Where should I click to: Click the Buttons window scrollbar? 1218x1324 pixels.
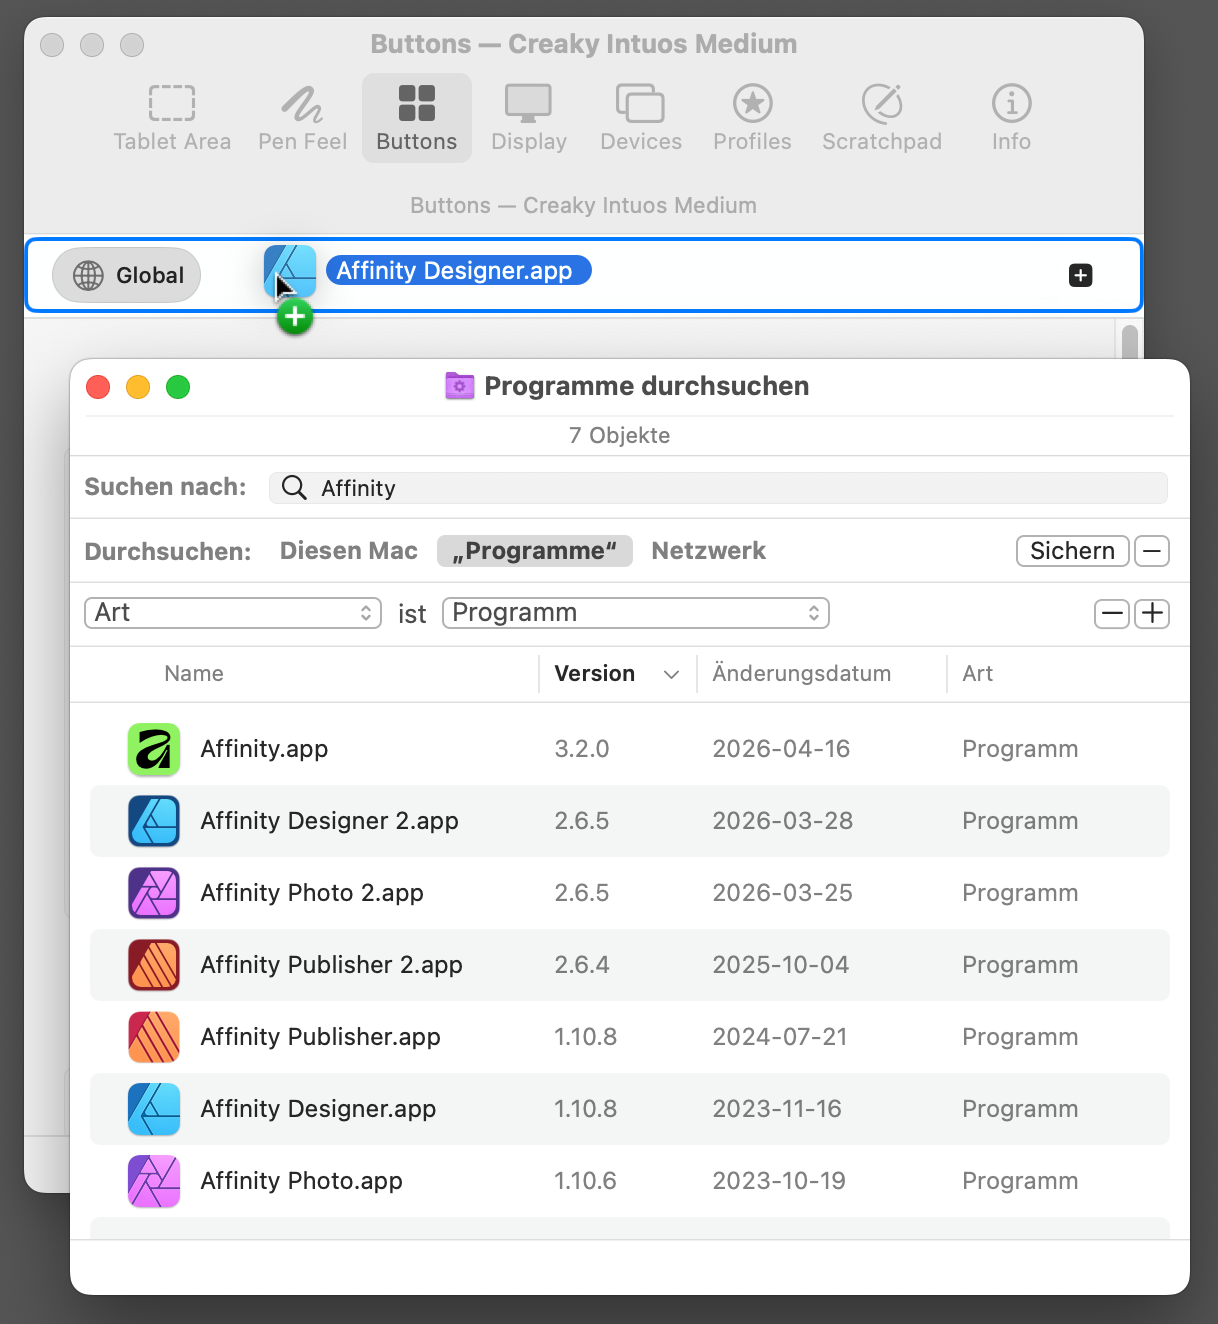click(1130, 341)
